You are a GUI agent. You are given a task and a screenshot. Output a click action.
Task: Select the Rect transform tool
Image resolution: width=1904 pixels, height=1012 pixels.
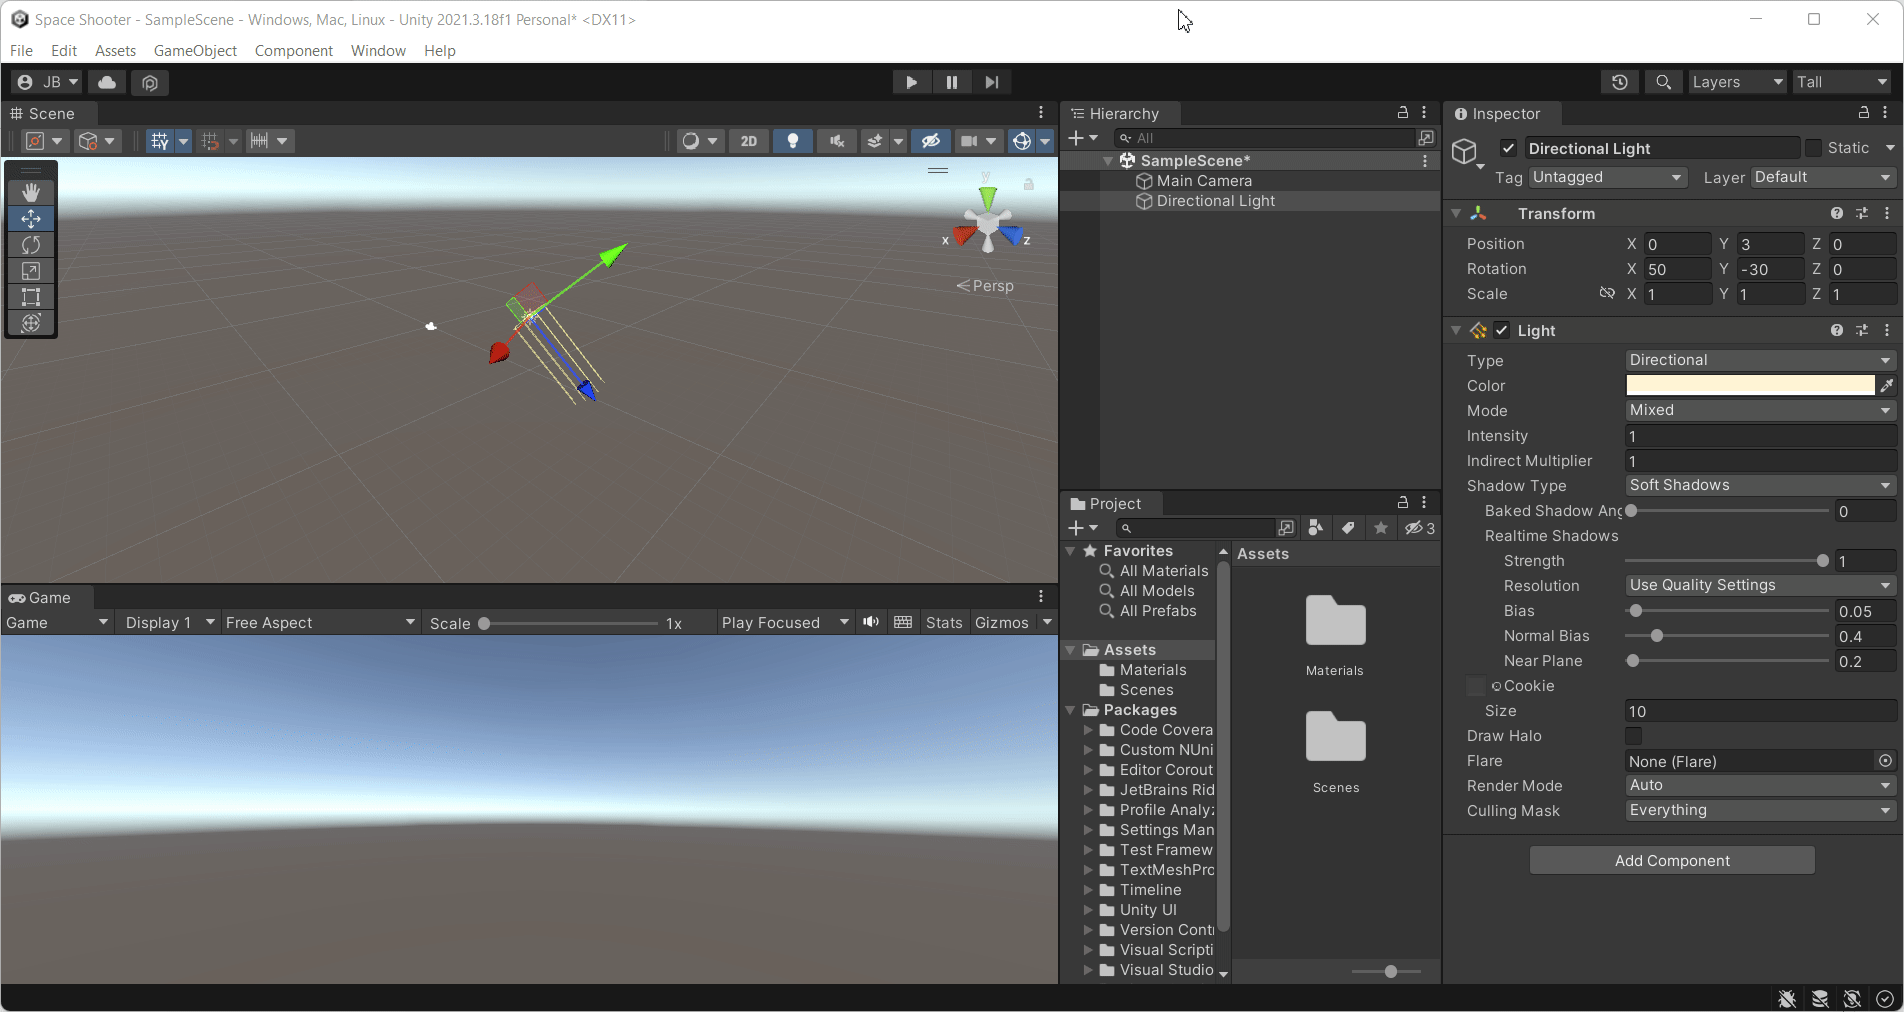click(31, 296)
